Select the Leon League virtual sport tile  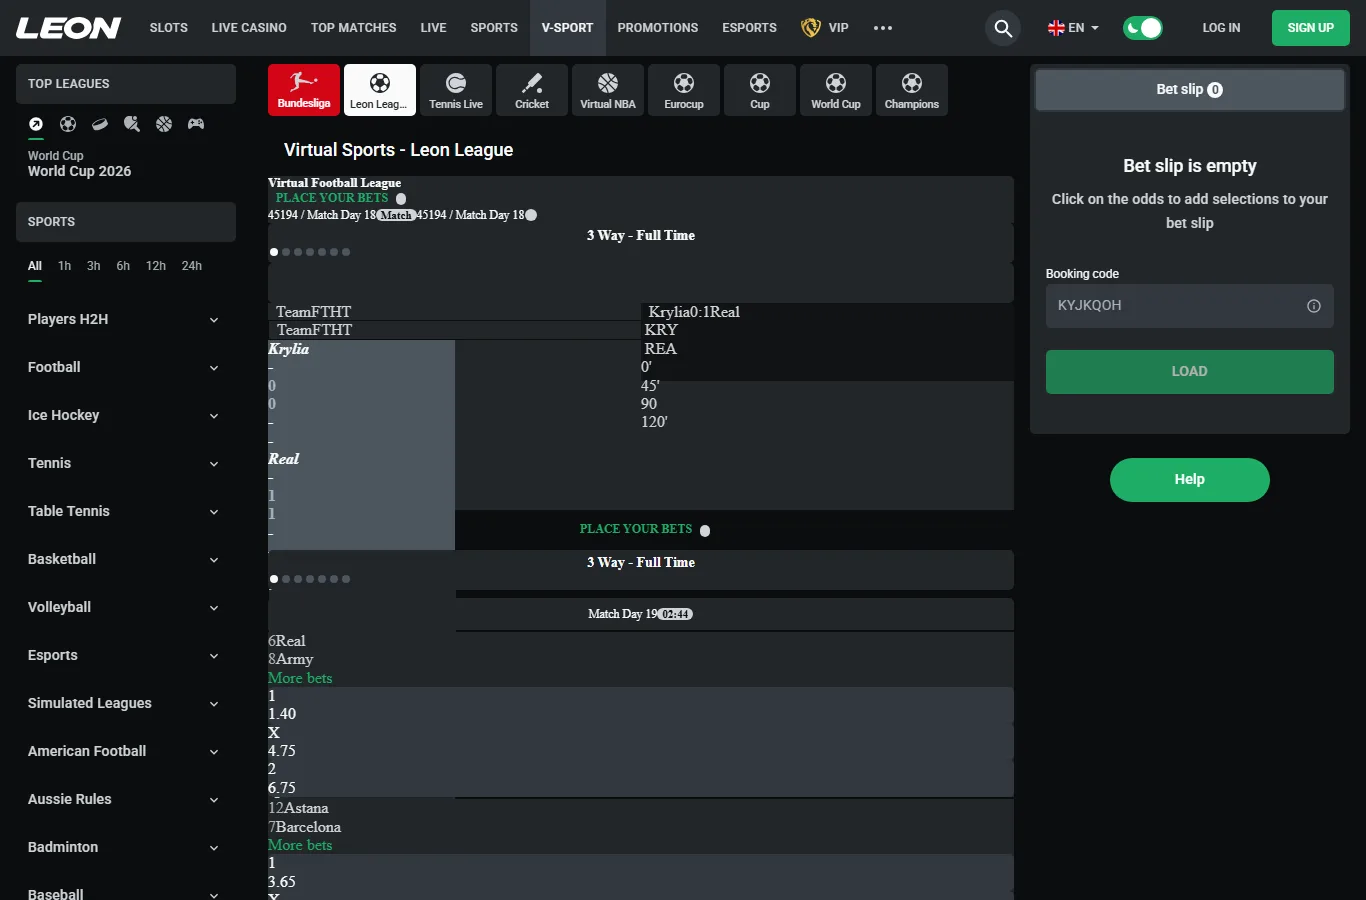380,90
